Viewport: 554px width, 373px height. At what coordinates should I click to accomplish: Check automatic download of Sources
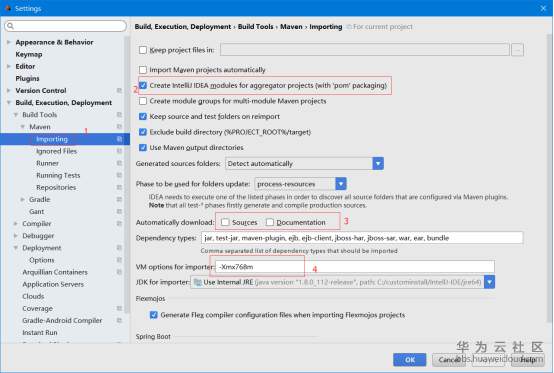pyautogui.click(x=225, y=222)
